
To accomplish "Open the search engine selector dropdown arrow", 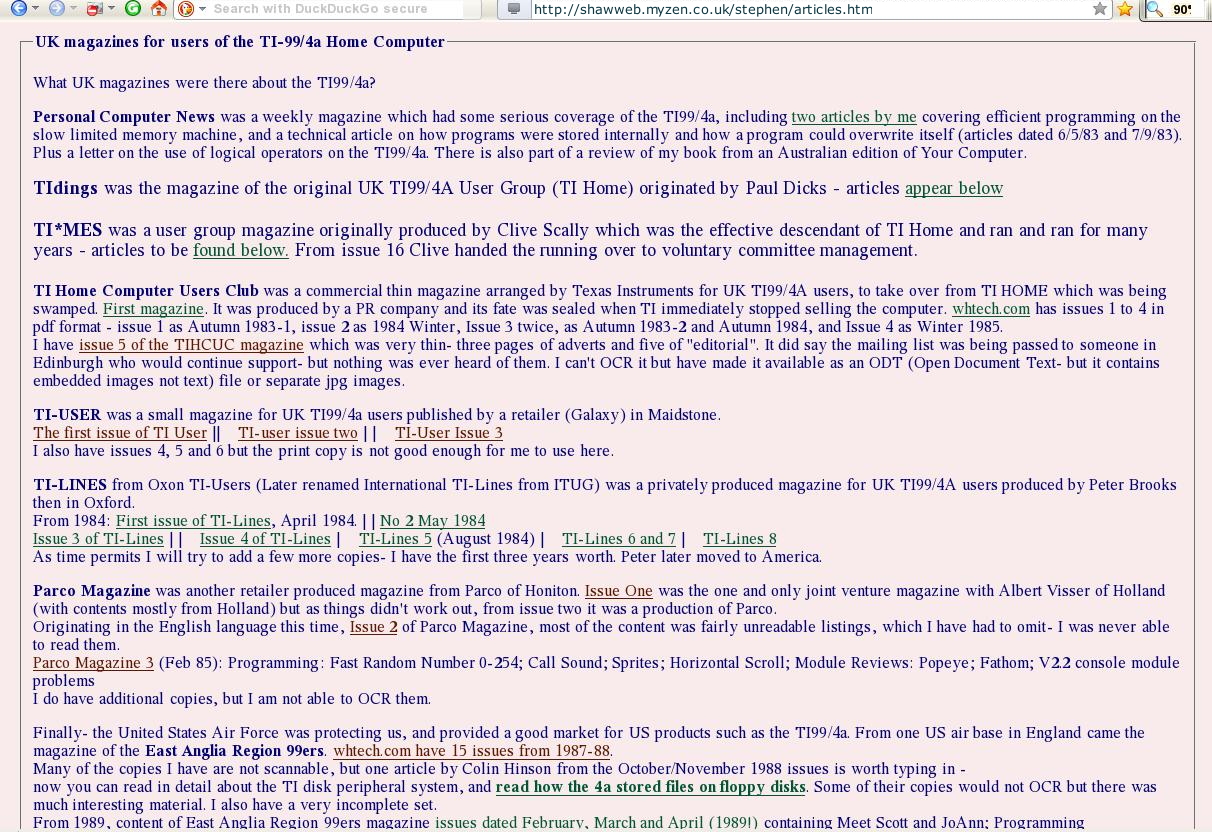I will 201,8.
